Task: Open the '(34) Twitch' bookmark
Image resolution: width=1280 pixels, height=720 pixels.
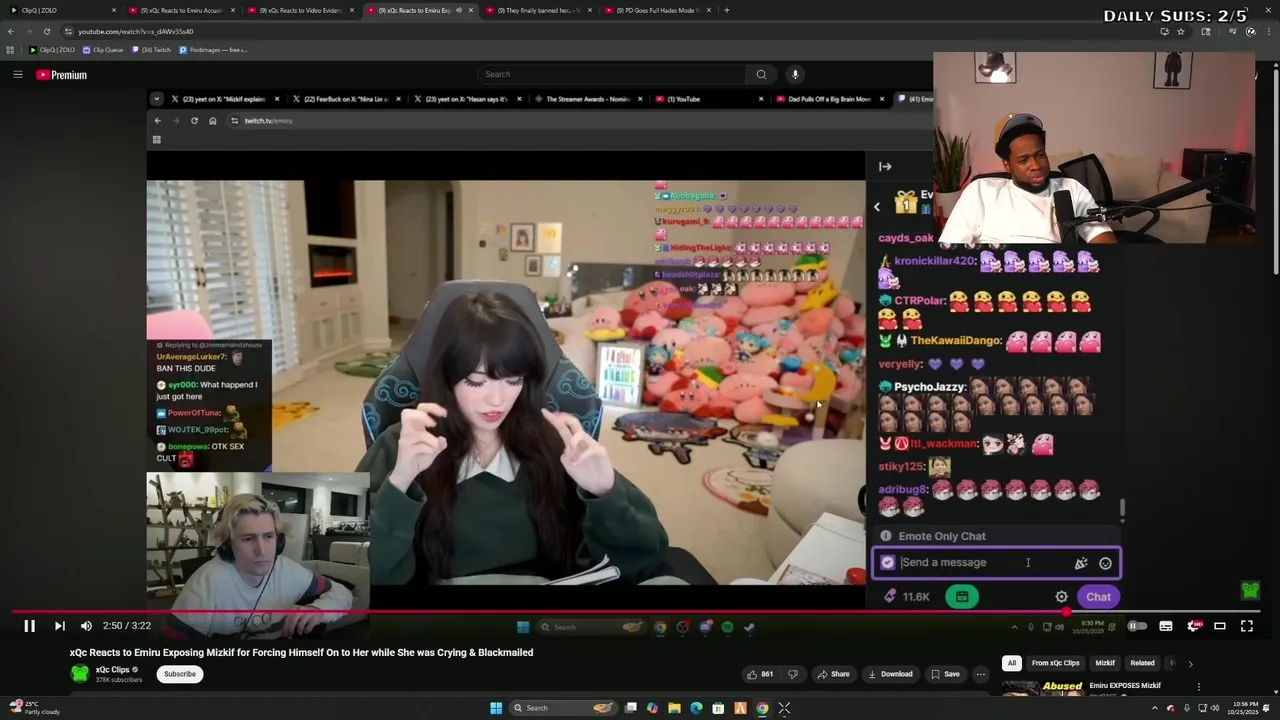Action: pyautogui.click(x=152, y=49)
